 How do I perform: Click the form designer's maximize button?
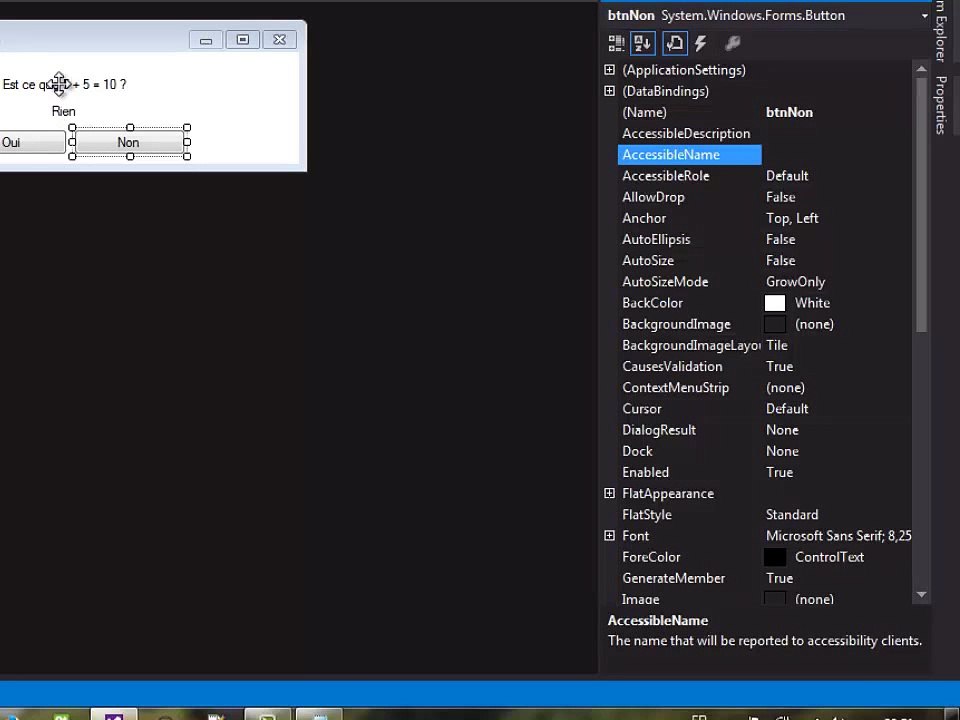click(x=242, y=40)
